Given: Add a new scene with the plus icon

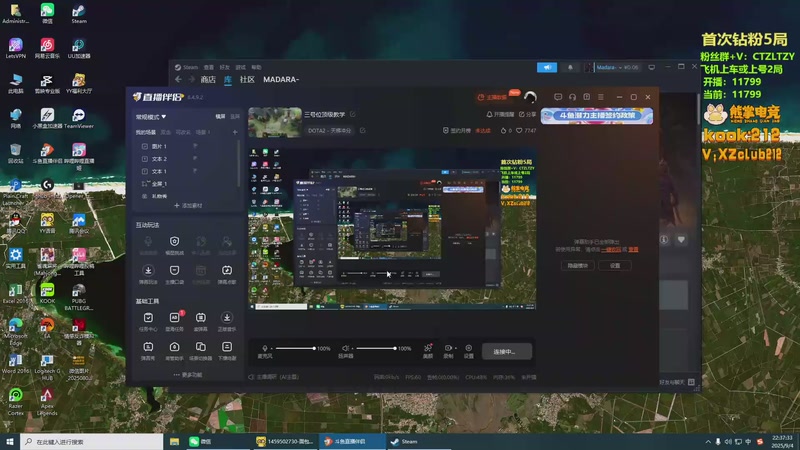Looking at the screenshot, I should coord(235,132).
